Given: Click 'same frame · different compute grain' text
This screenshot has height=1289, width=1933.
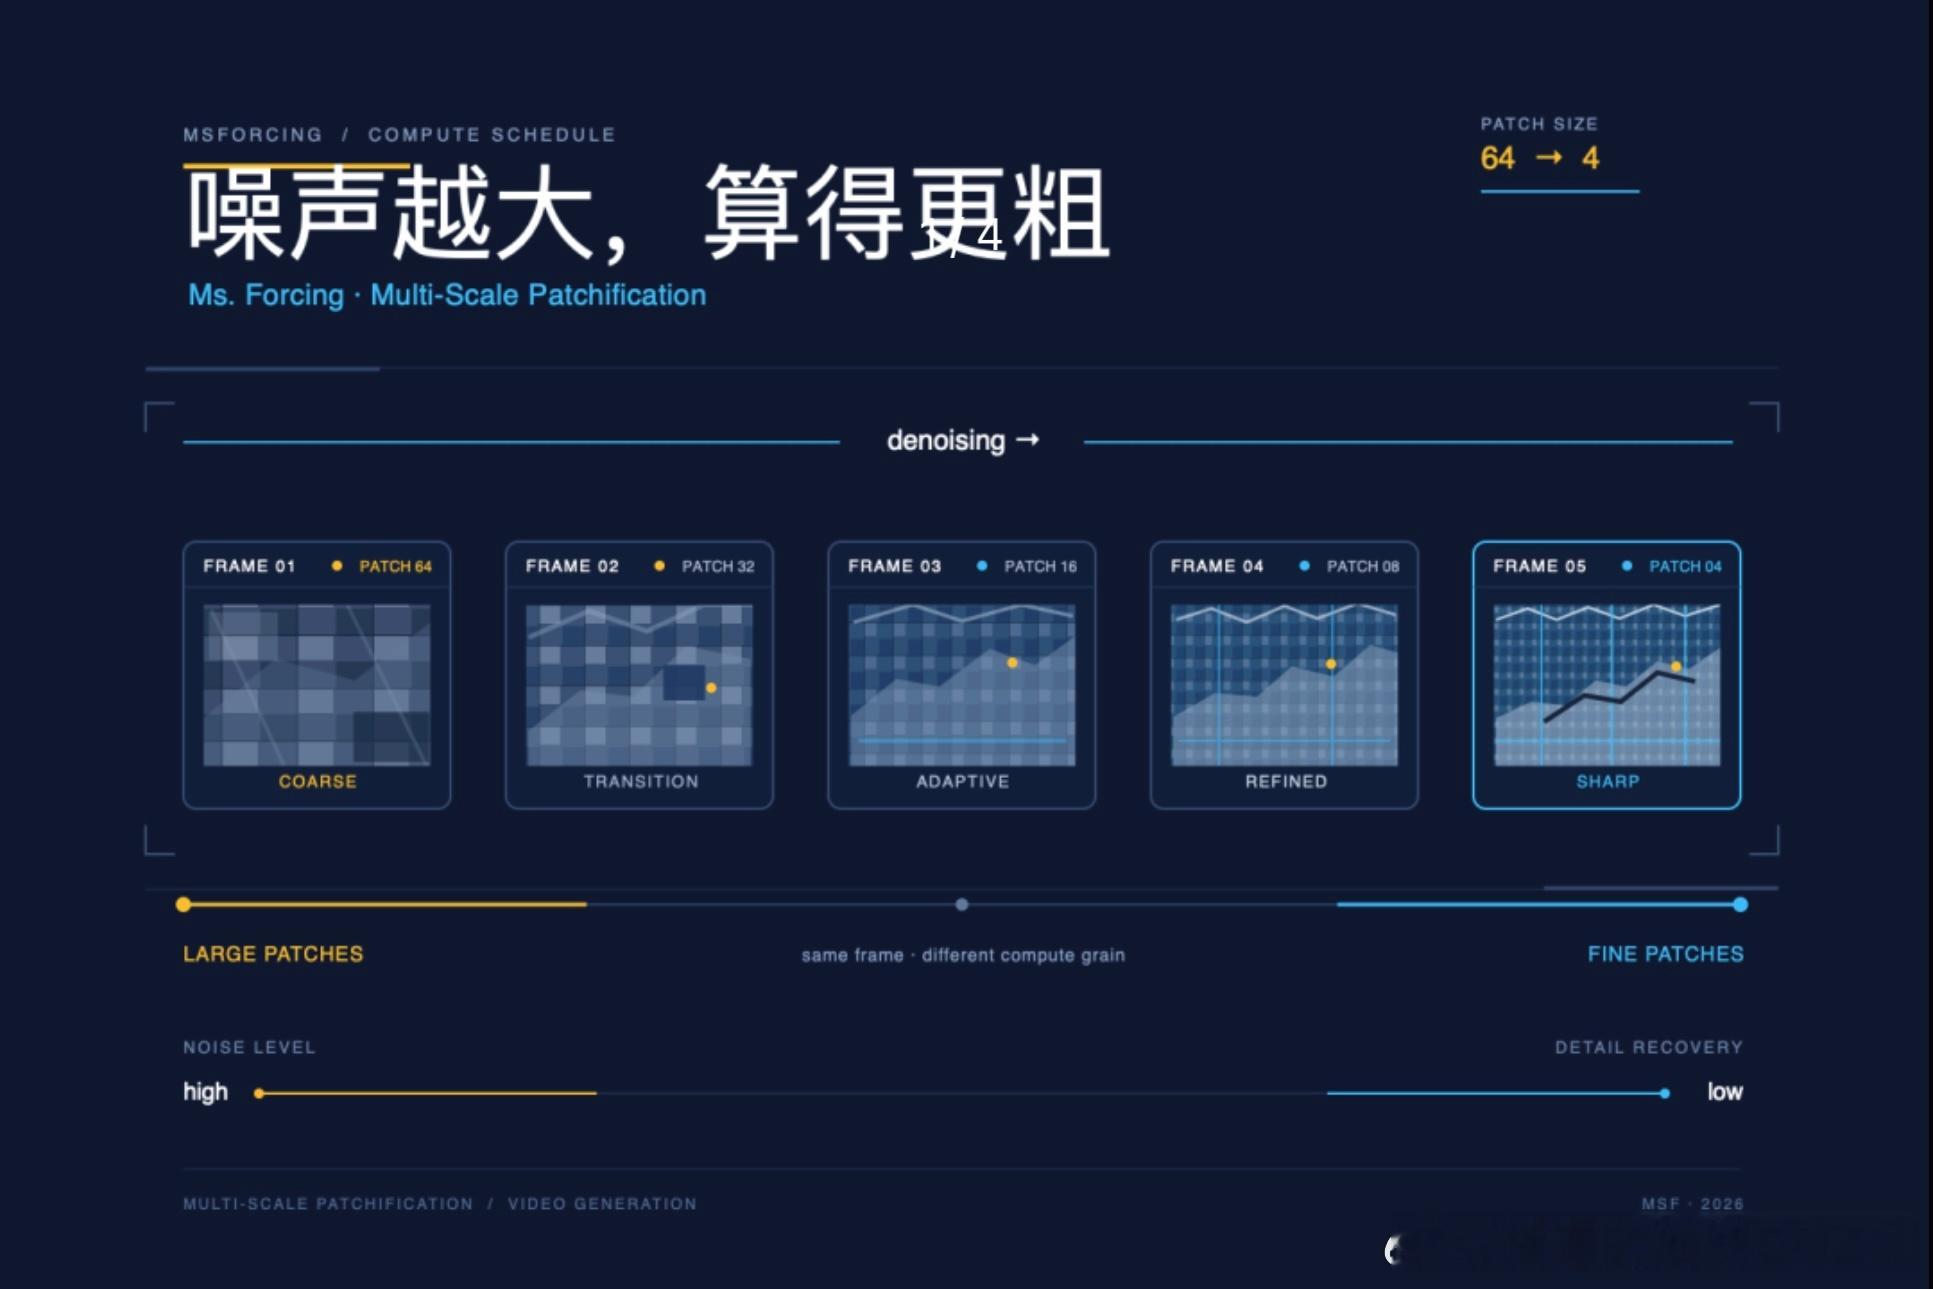Looking at the screenshot, I should point(963,955).
